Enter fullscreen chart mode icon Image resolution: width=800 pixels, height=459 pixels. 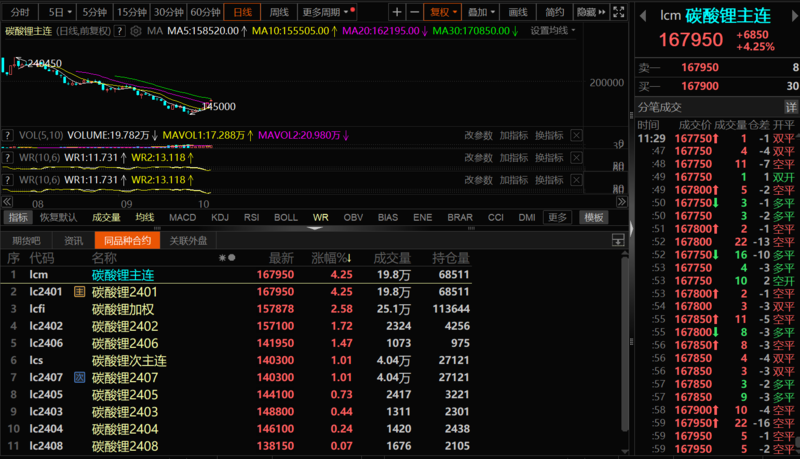point(619,12)
